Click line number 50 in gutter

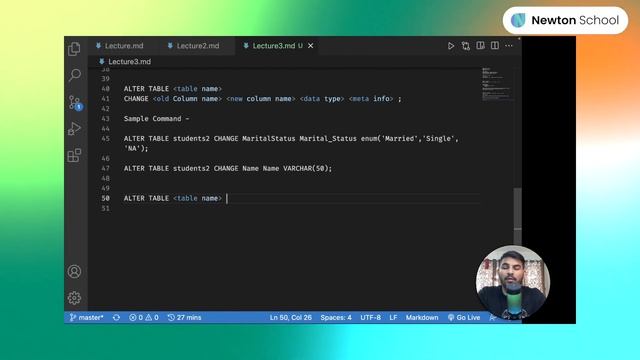[x=105, y=198]
